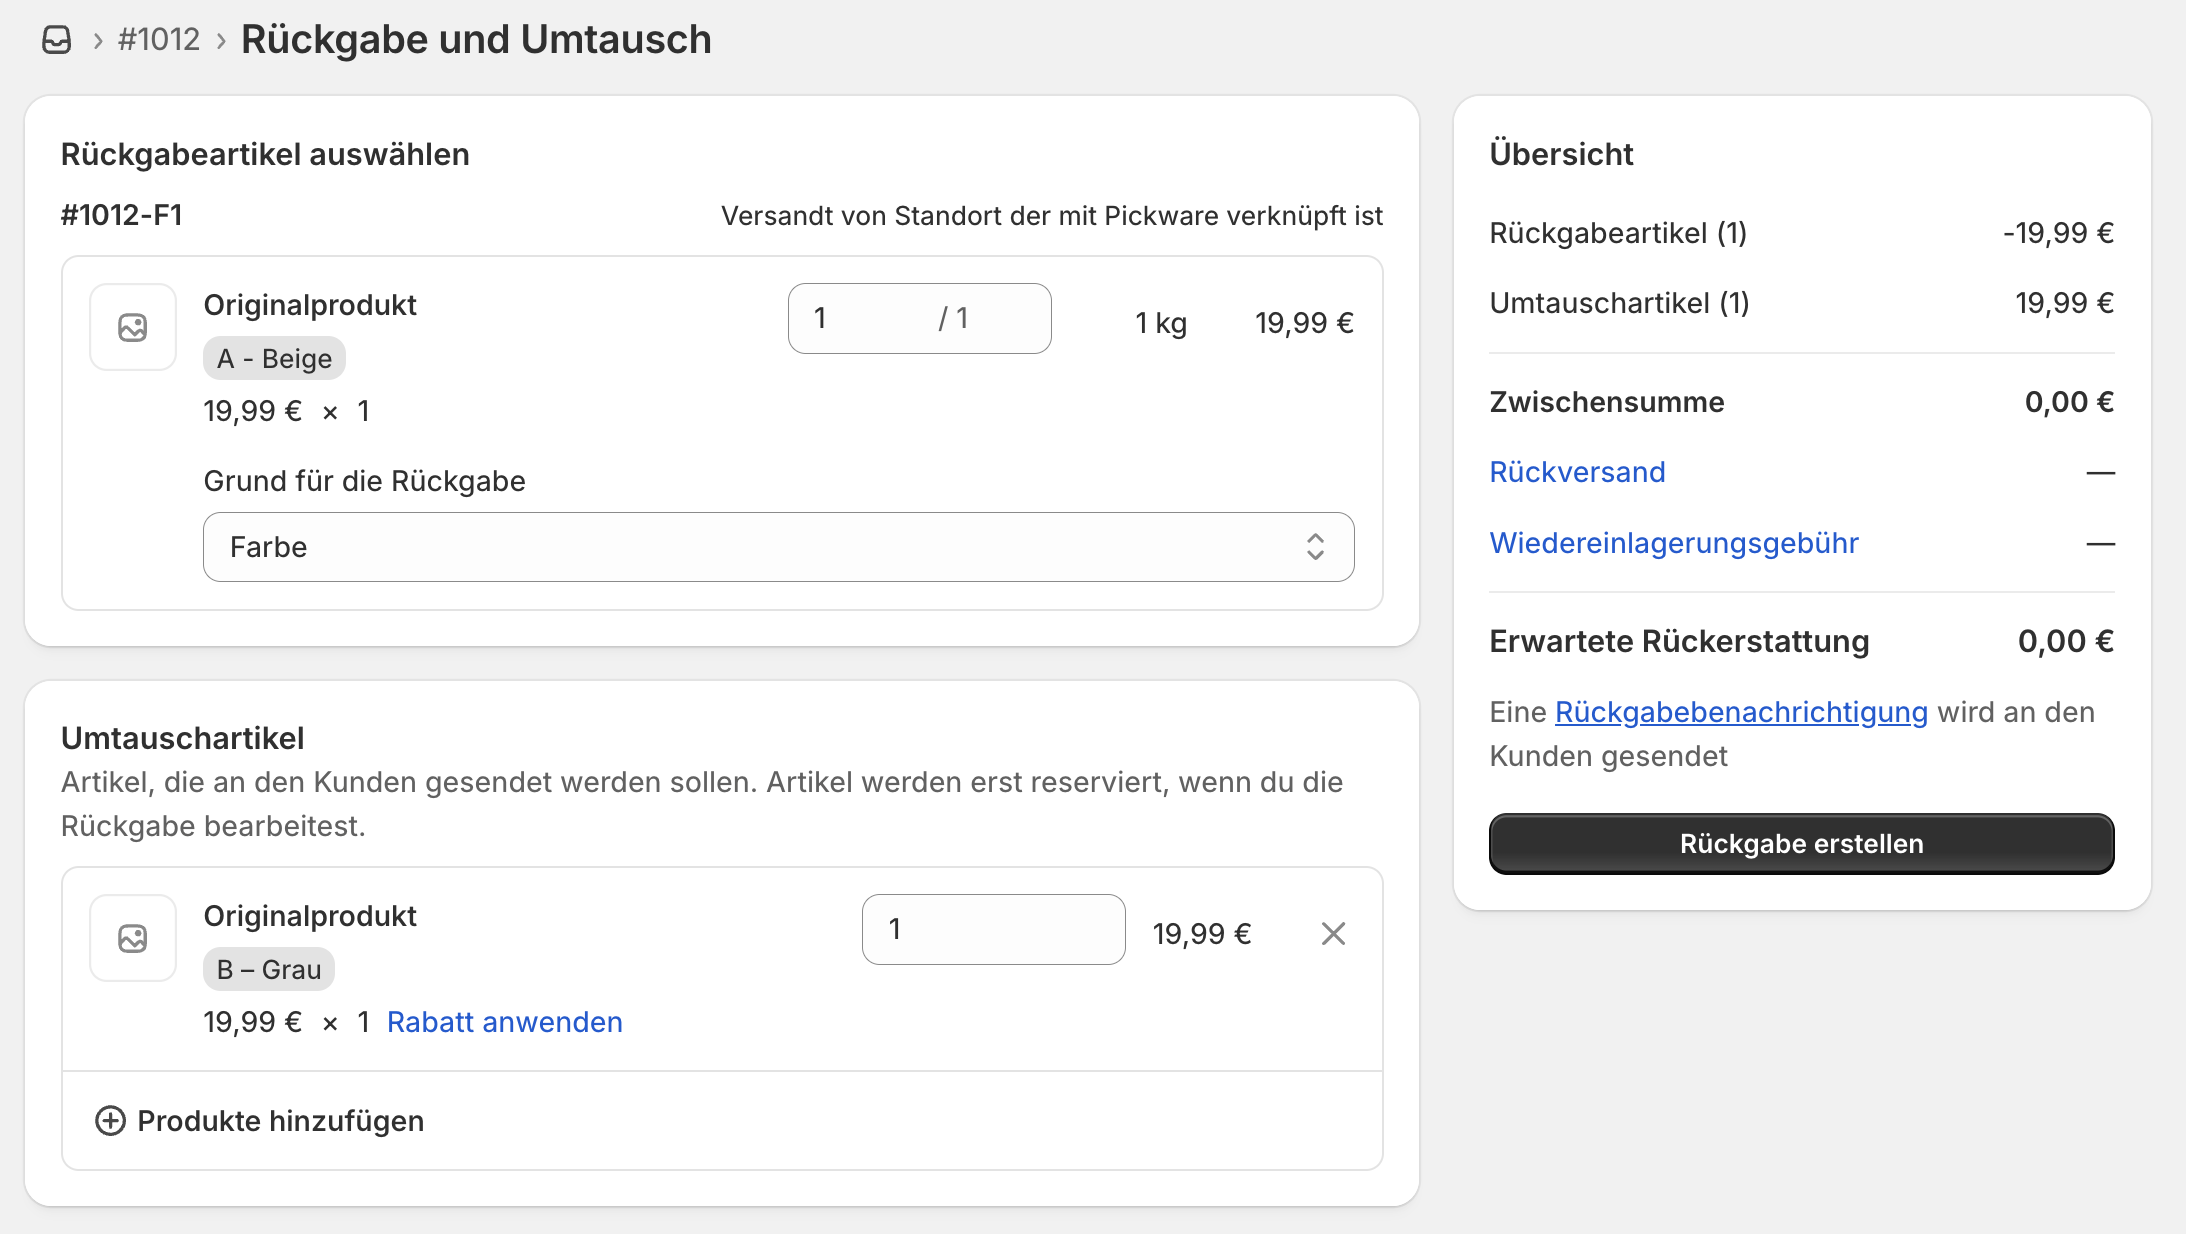Click the B – Grau variant tag
This screenshot has width=2186, height=1234.
coord(268,970)
